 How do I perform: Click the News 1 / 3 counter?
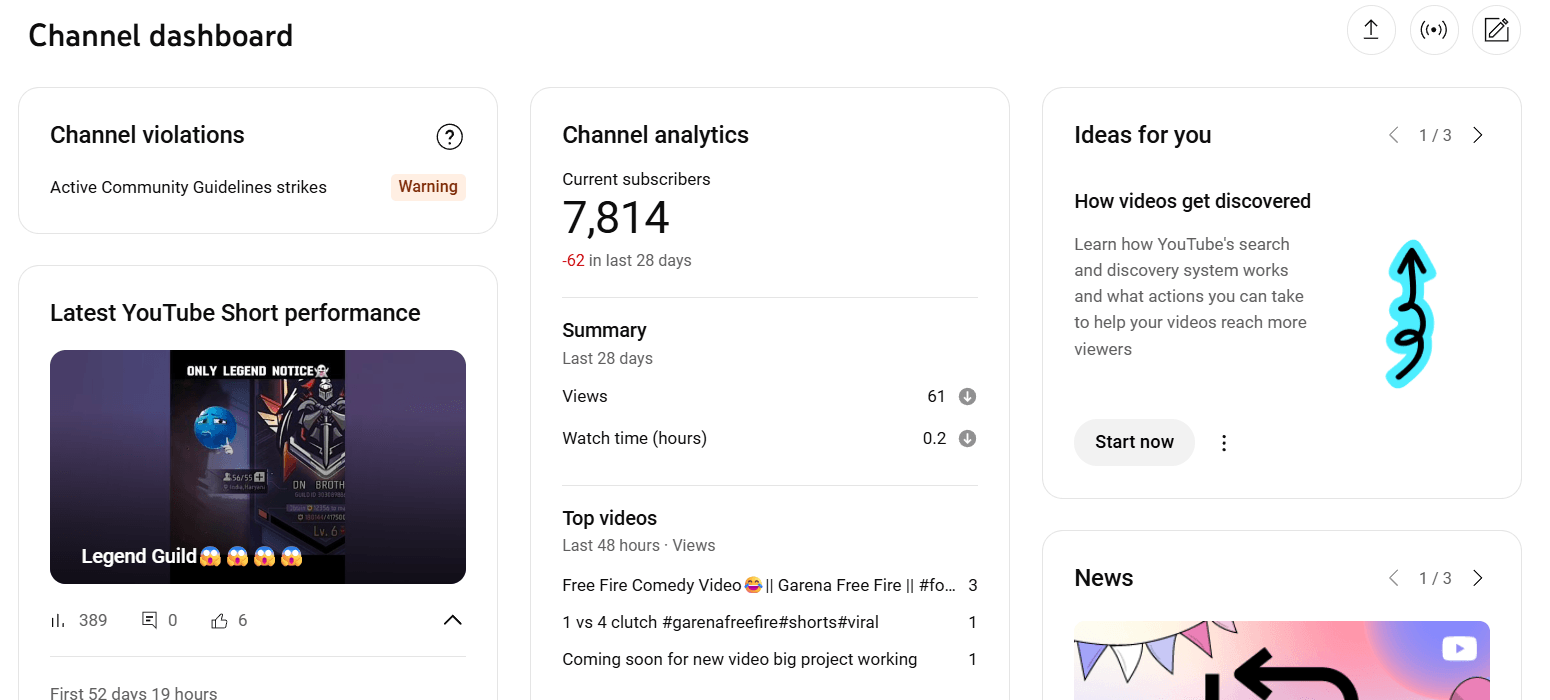pos(1435,579)
